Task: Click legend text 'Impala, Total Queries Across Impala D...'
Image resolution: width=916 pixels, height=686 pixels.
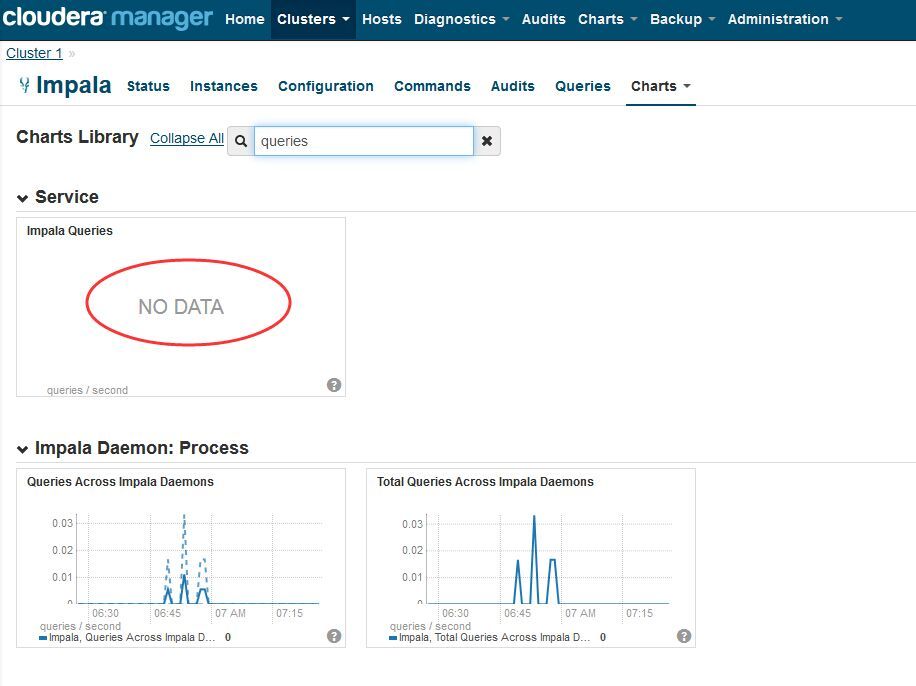Action: 494,638
